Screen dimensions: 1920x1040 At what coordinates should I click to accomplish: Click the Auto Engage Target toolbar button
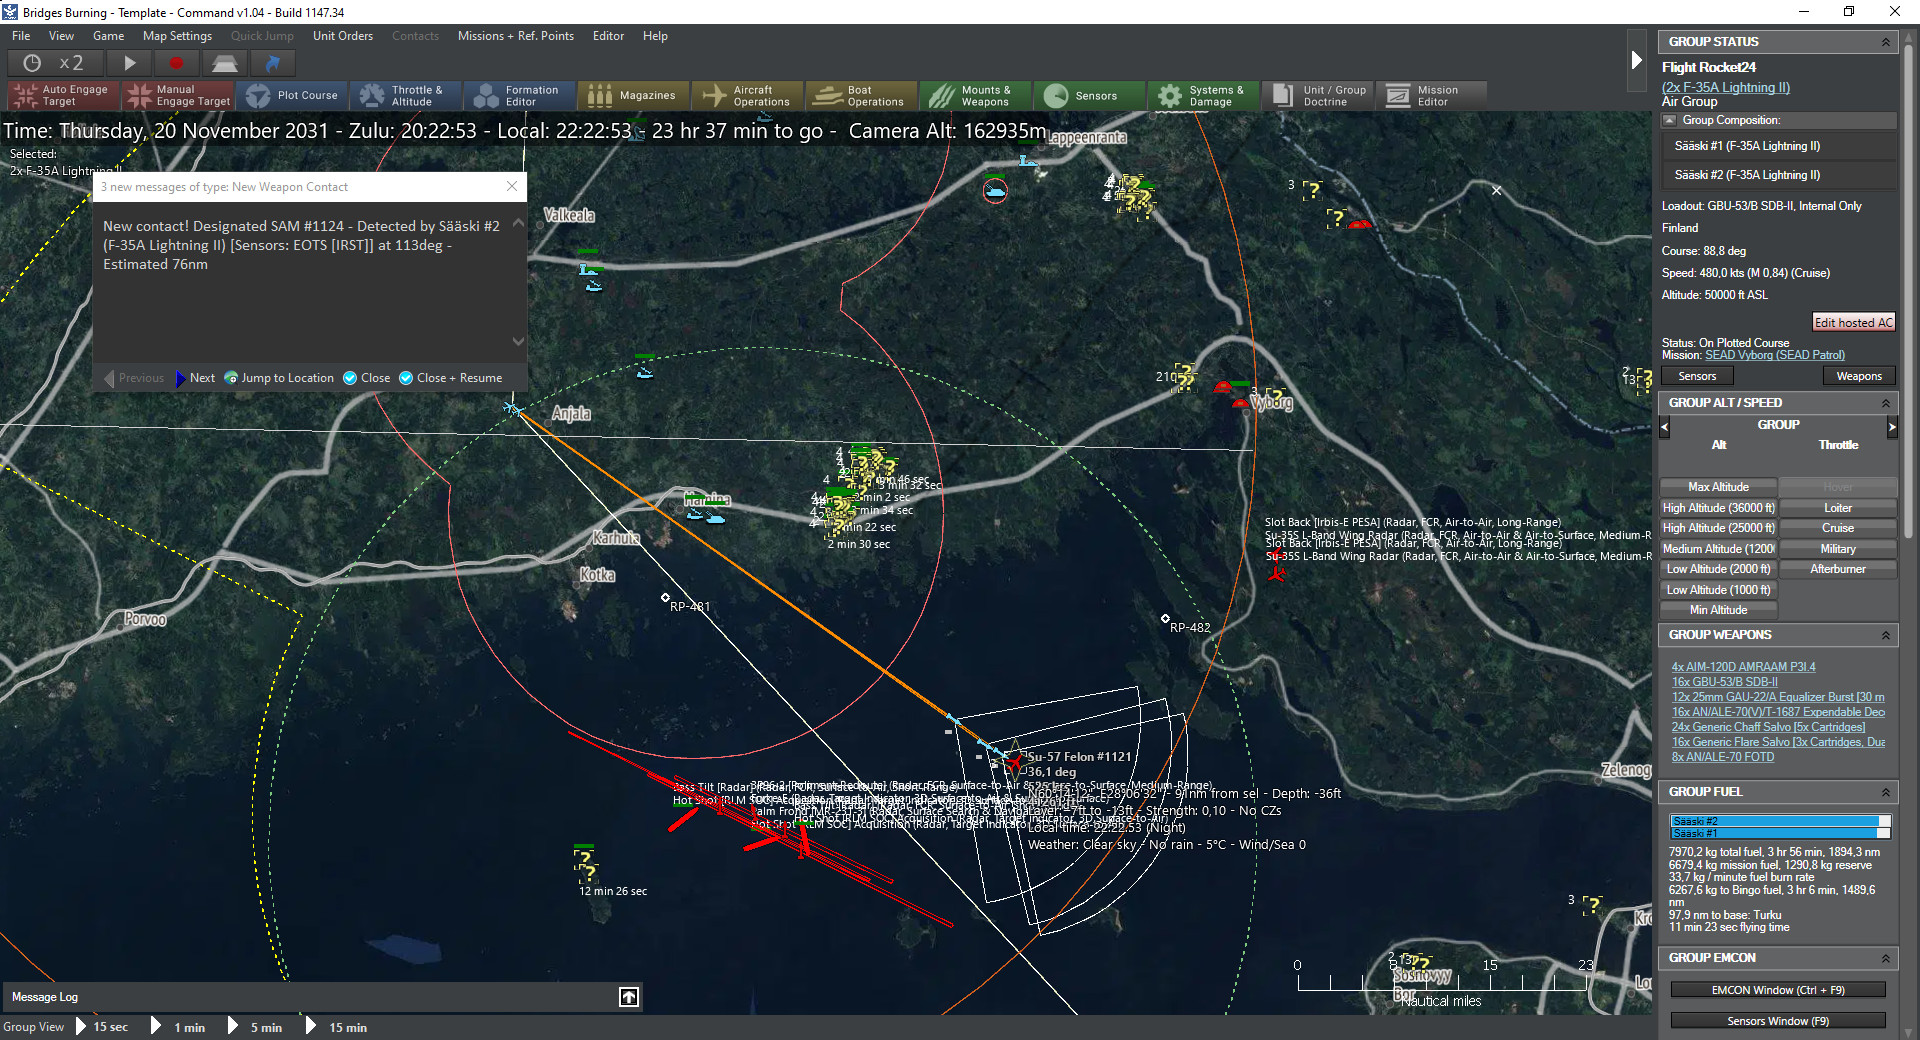(x=62, y=95)
